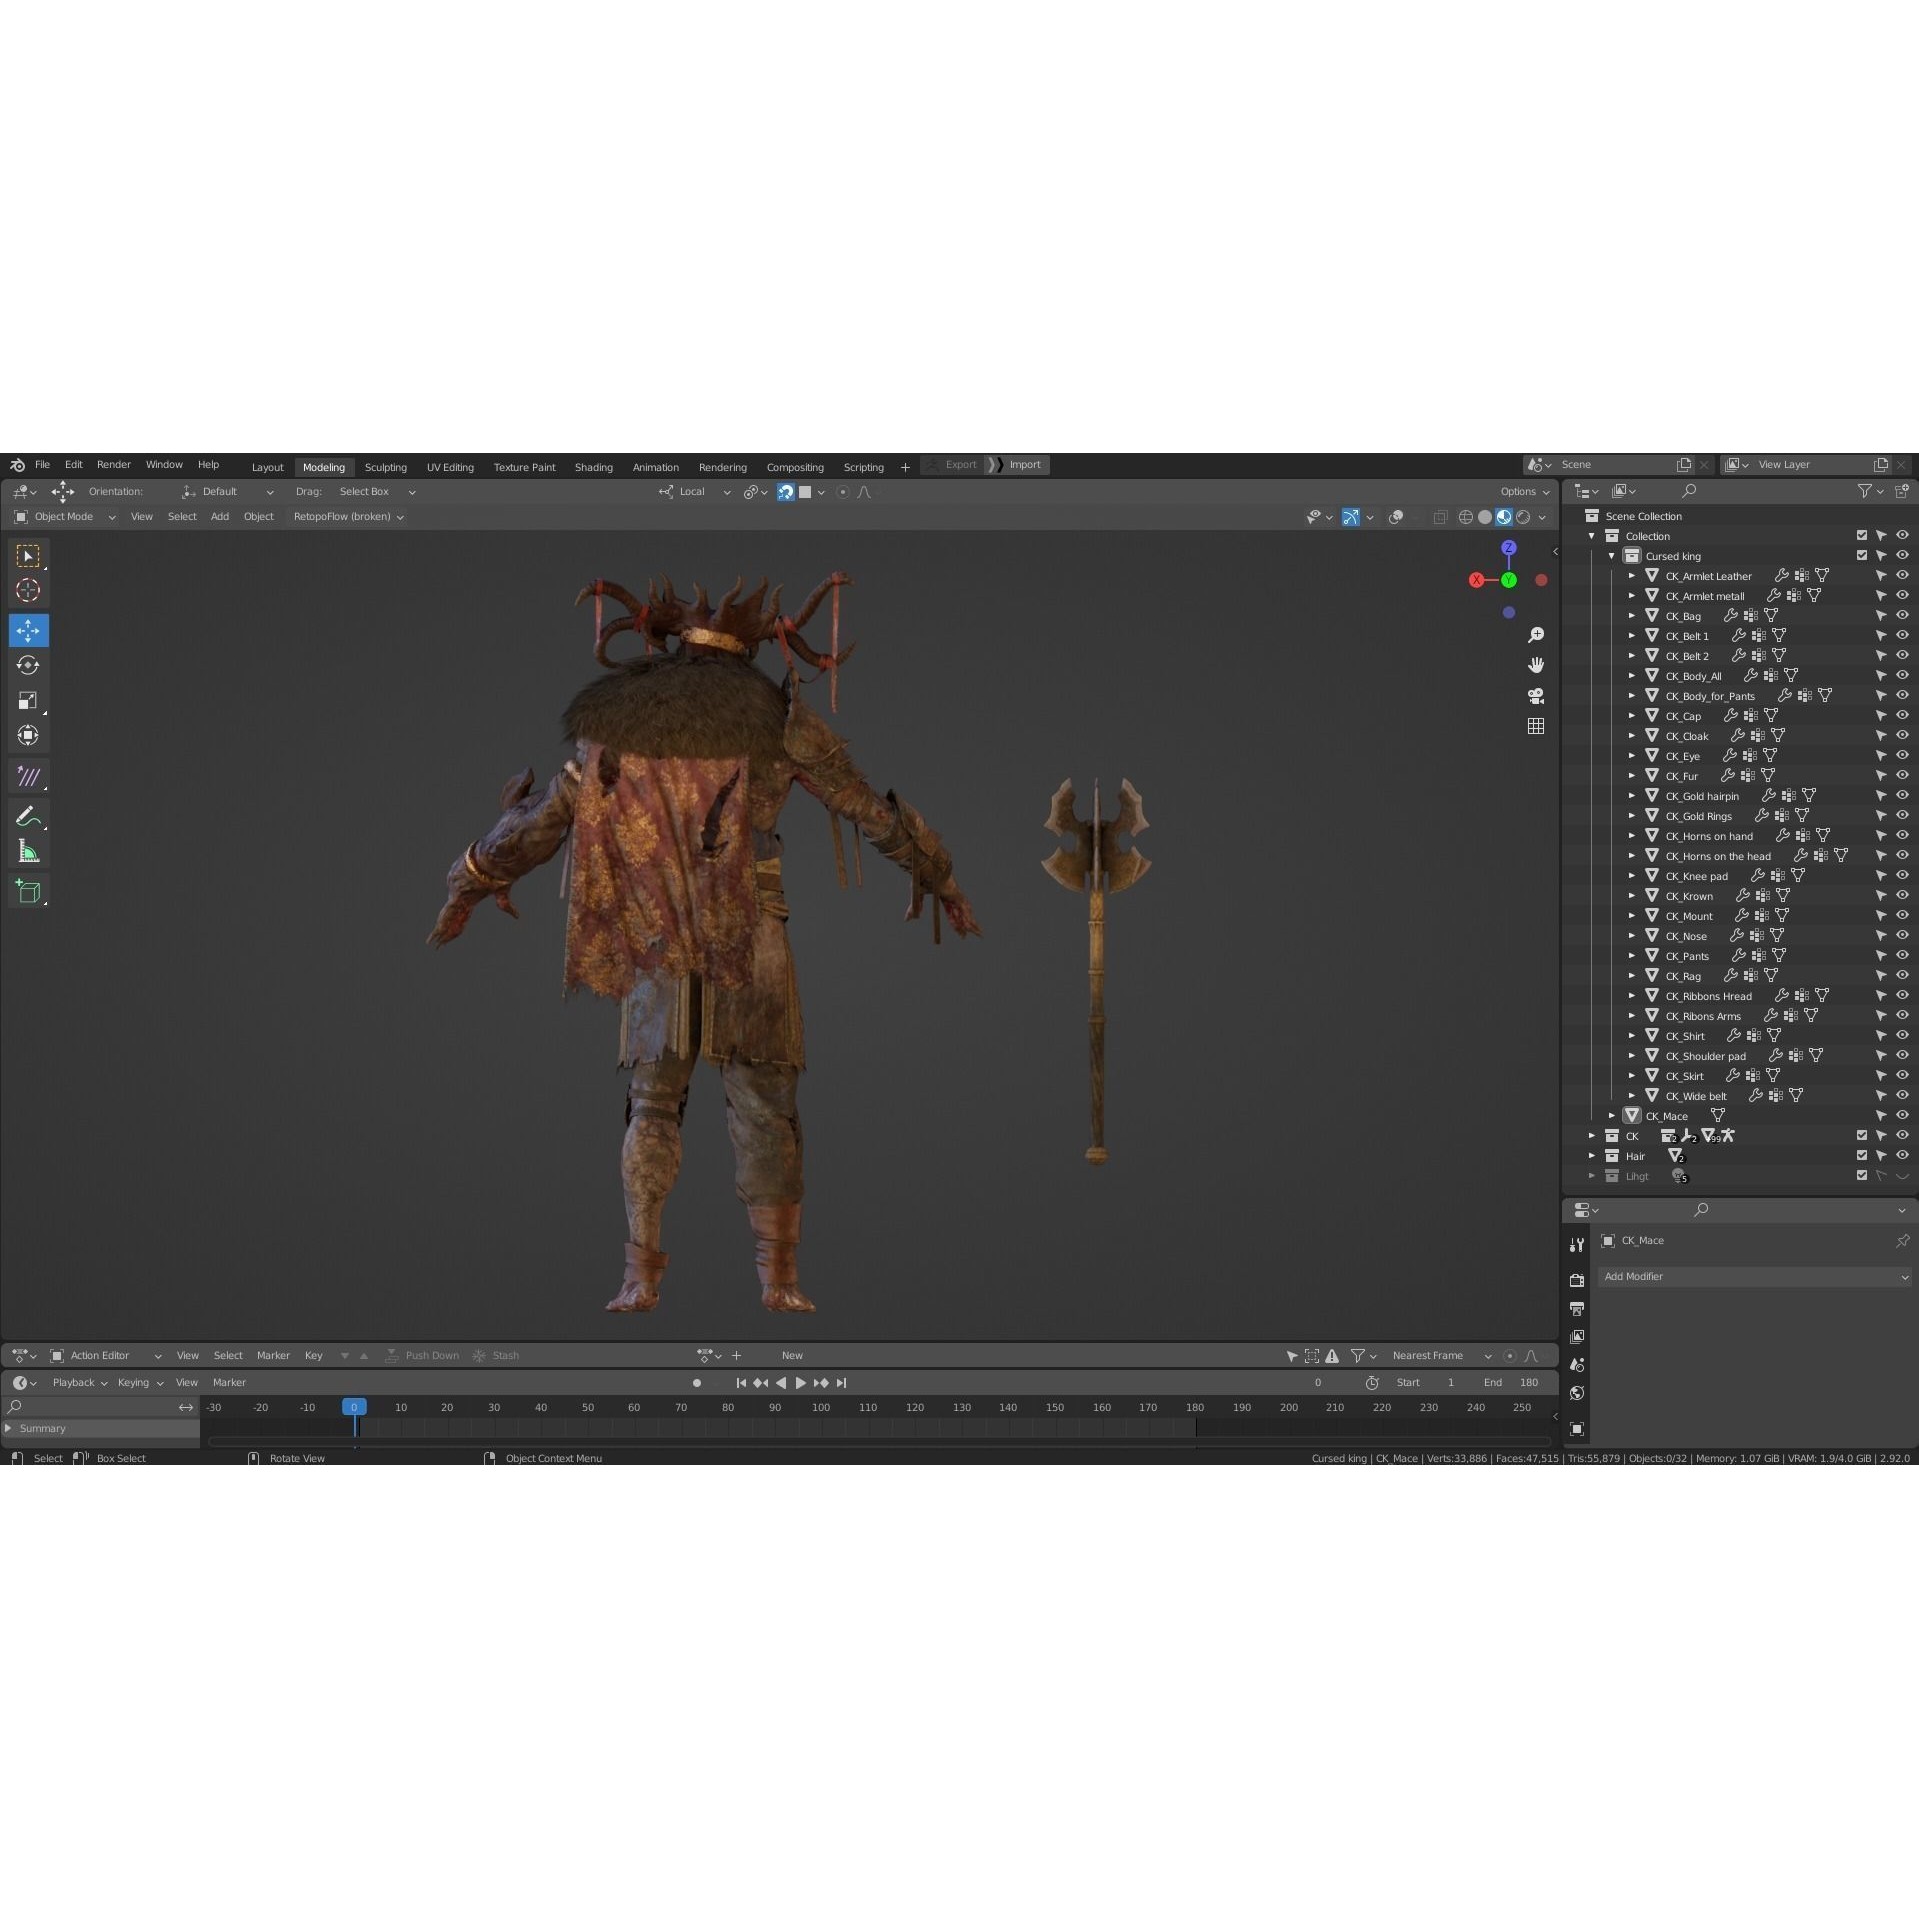Uncheck the Cursed king collection checkbox
1919x1919 pixels.
[x=1861, y=555]
